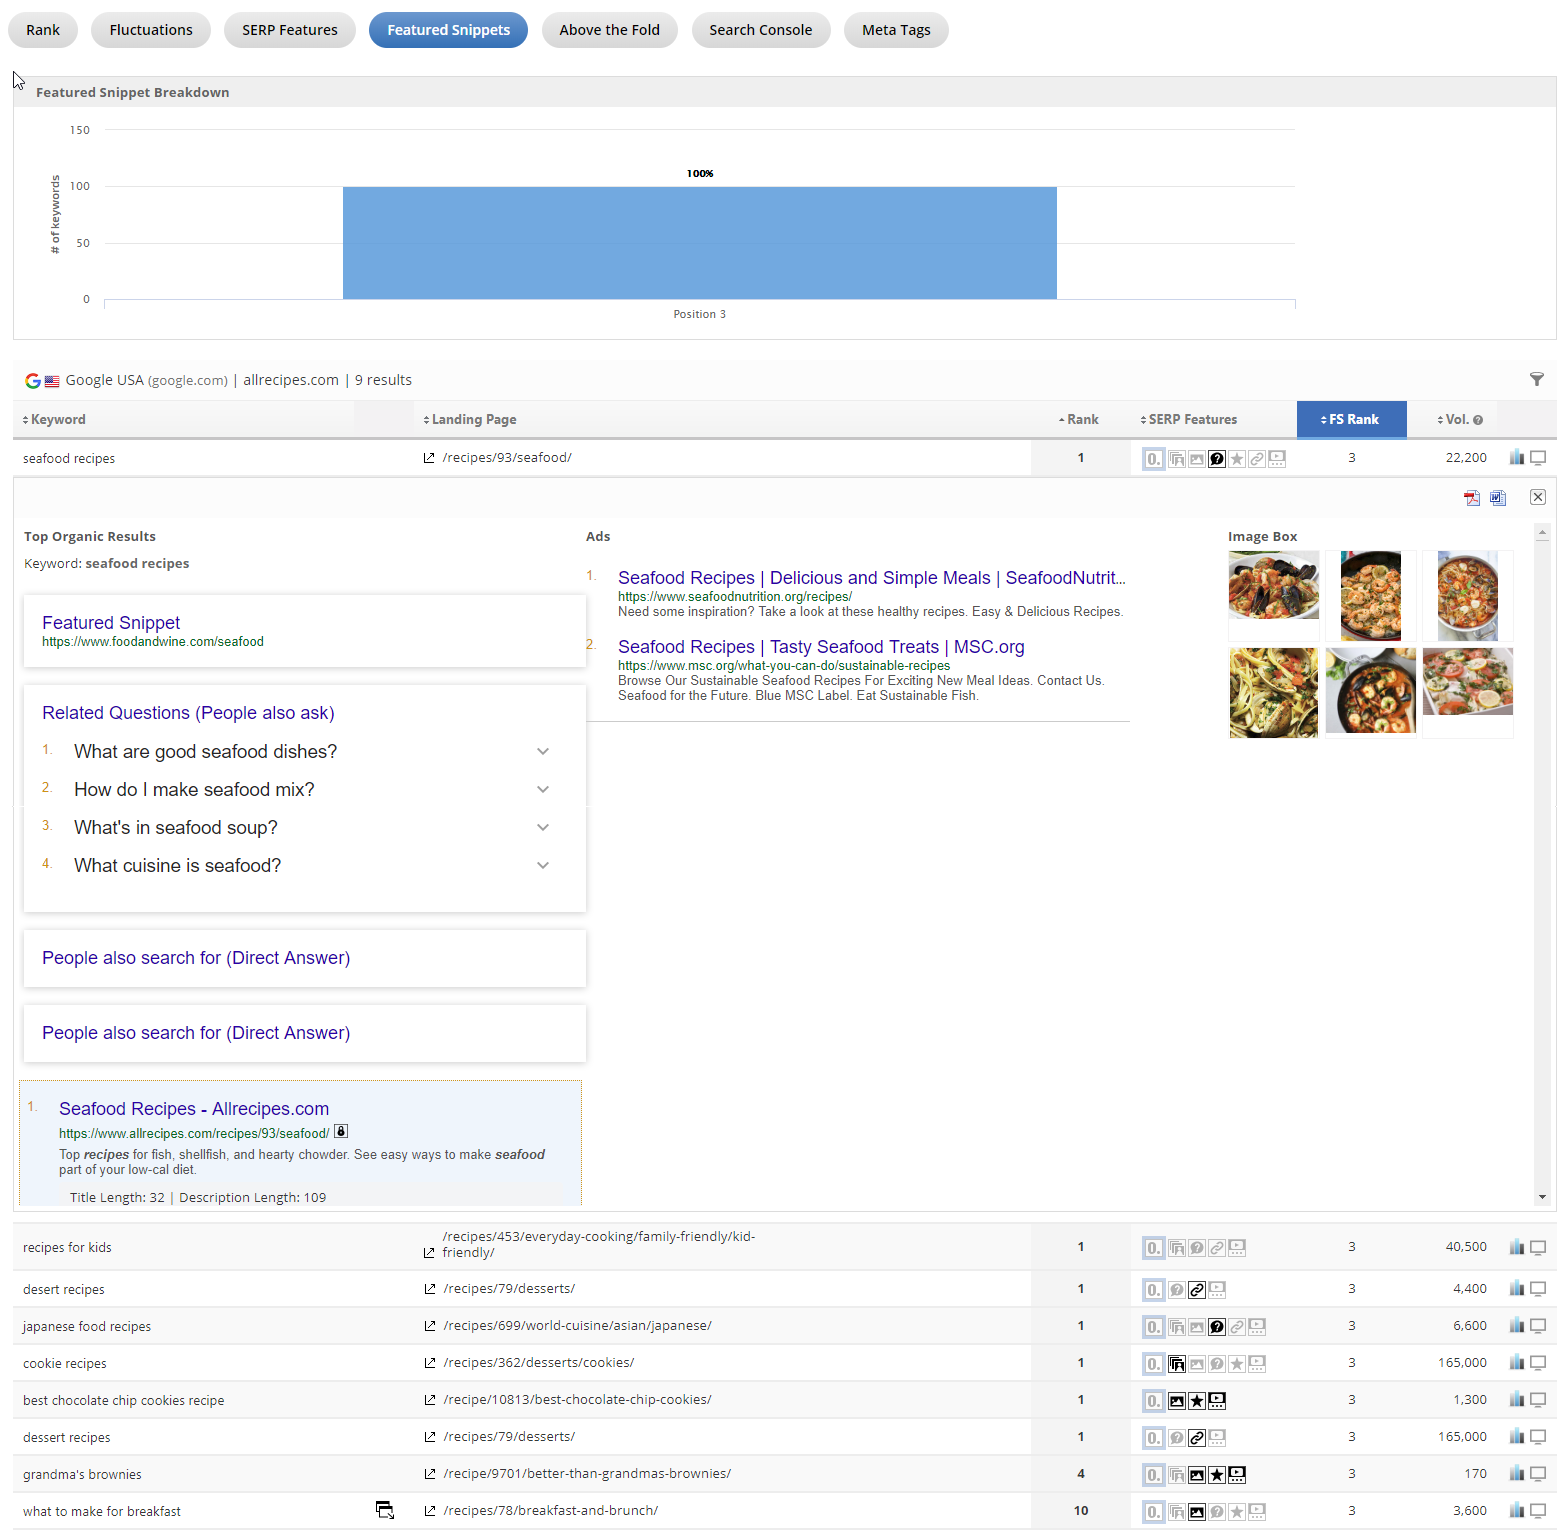Open the results filter funnel icon
The width and height of the screenshot is (1565, 1538).
(1536, 379)
